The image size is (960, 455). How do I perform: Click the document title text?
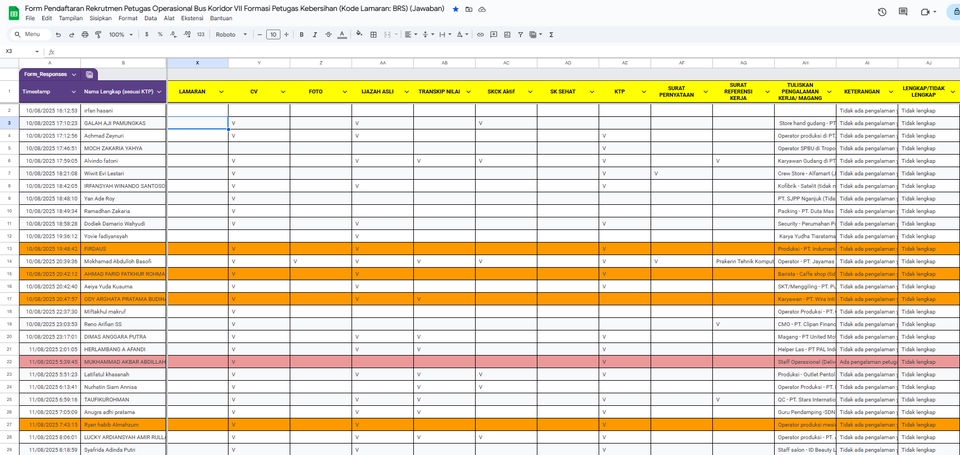[234, 9]
